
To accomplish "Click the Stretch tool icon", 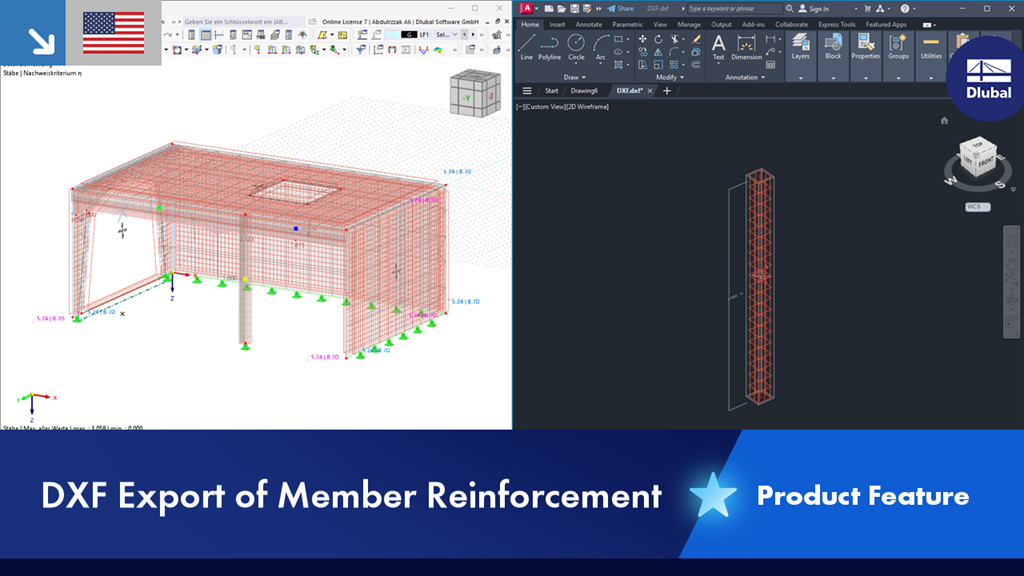I will (x=643, y=65).
